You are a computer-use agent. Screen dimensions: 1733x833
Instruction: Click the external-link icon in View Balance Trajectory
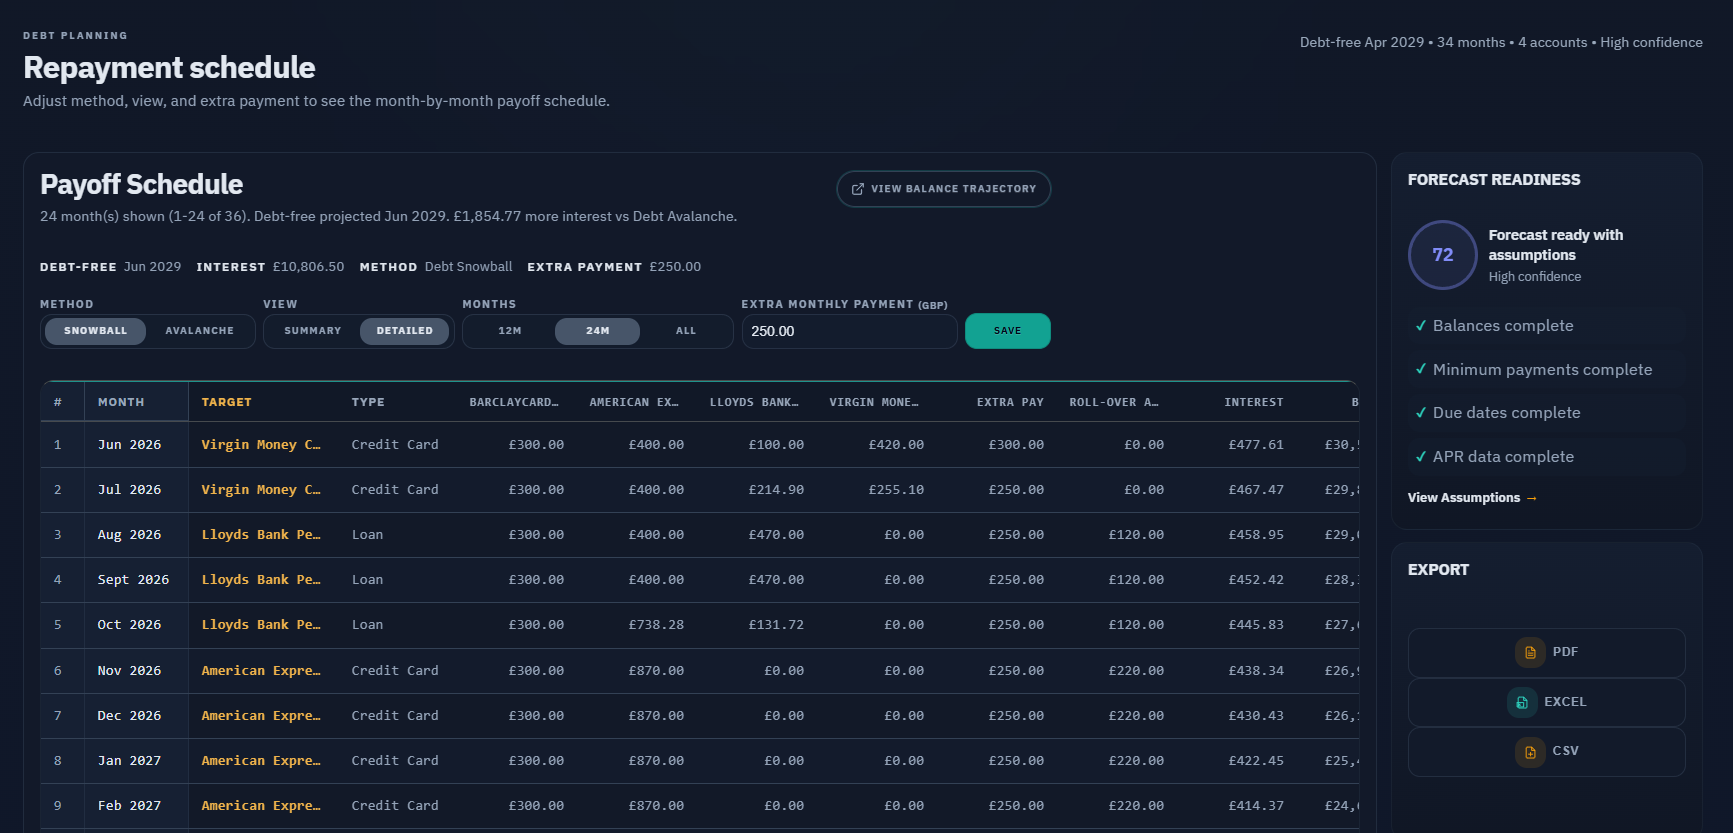tap(857, 189)
